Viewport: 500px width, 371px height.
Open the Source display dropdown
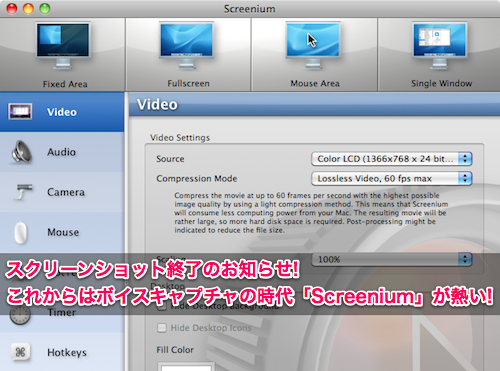pyautogui.click(x=392, y=159)
